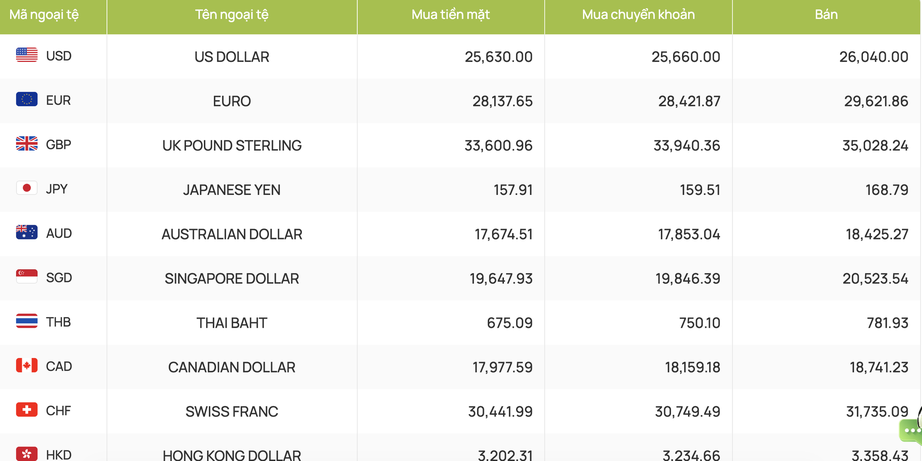Viewport: 922px width, 461px height.
Task: Select the EUR European Union flag icon
Action: pyautogui.click(x=26, y=99)
